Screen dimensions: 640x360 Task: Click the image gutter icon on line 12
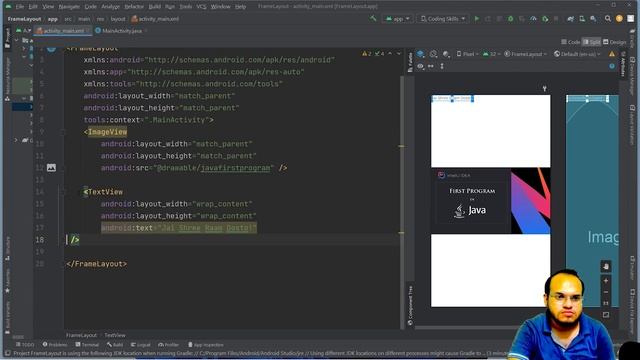click(x=51, y=168)
